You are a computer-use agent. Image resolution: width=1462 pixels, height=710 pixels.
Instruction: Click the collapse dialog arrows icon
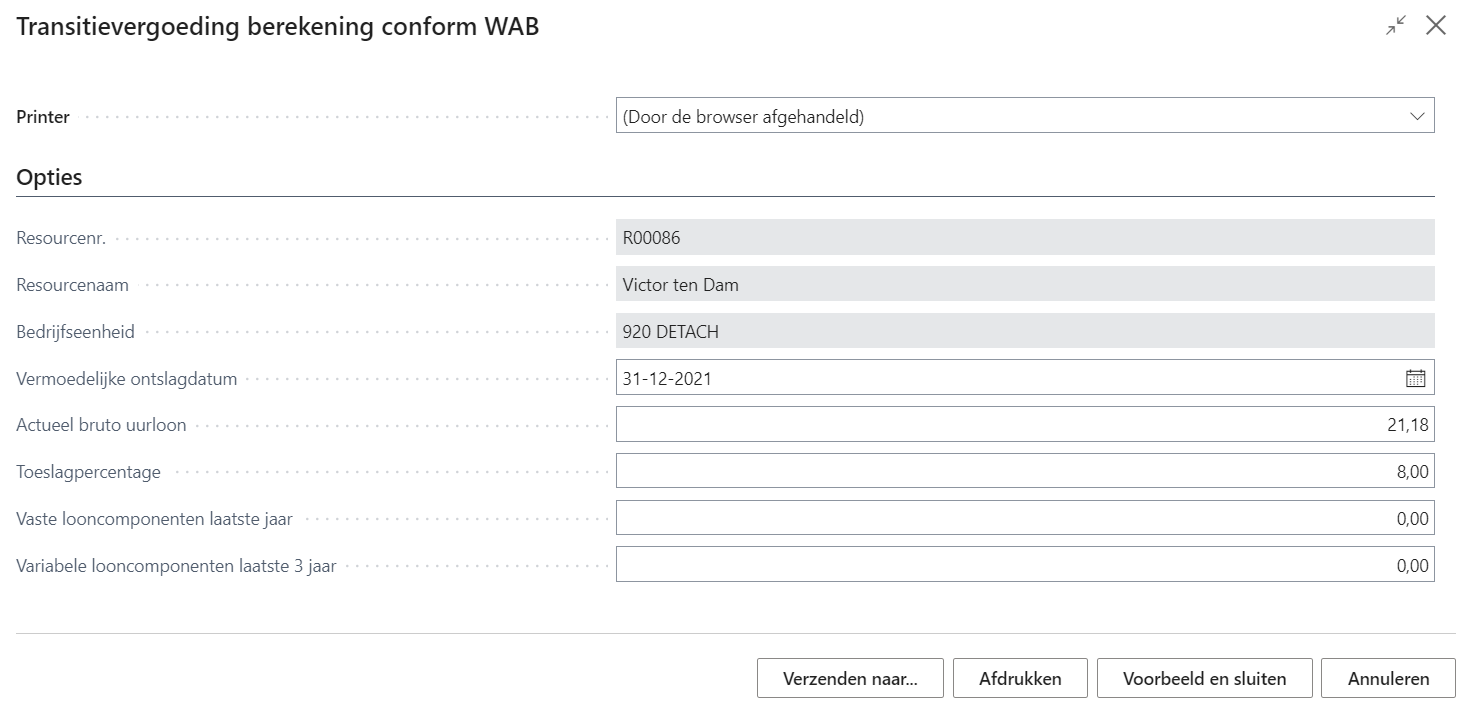click(1395, 27)
